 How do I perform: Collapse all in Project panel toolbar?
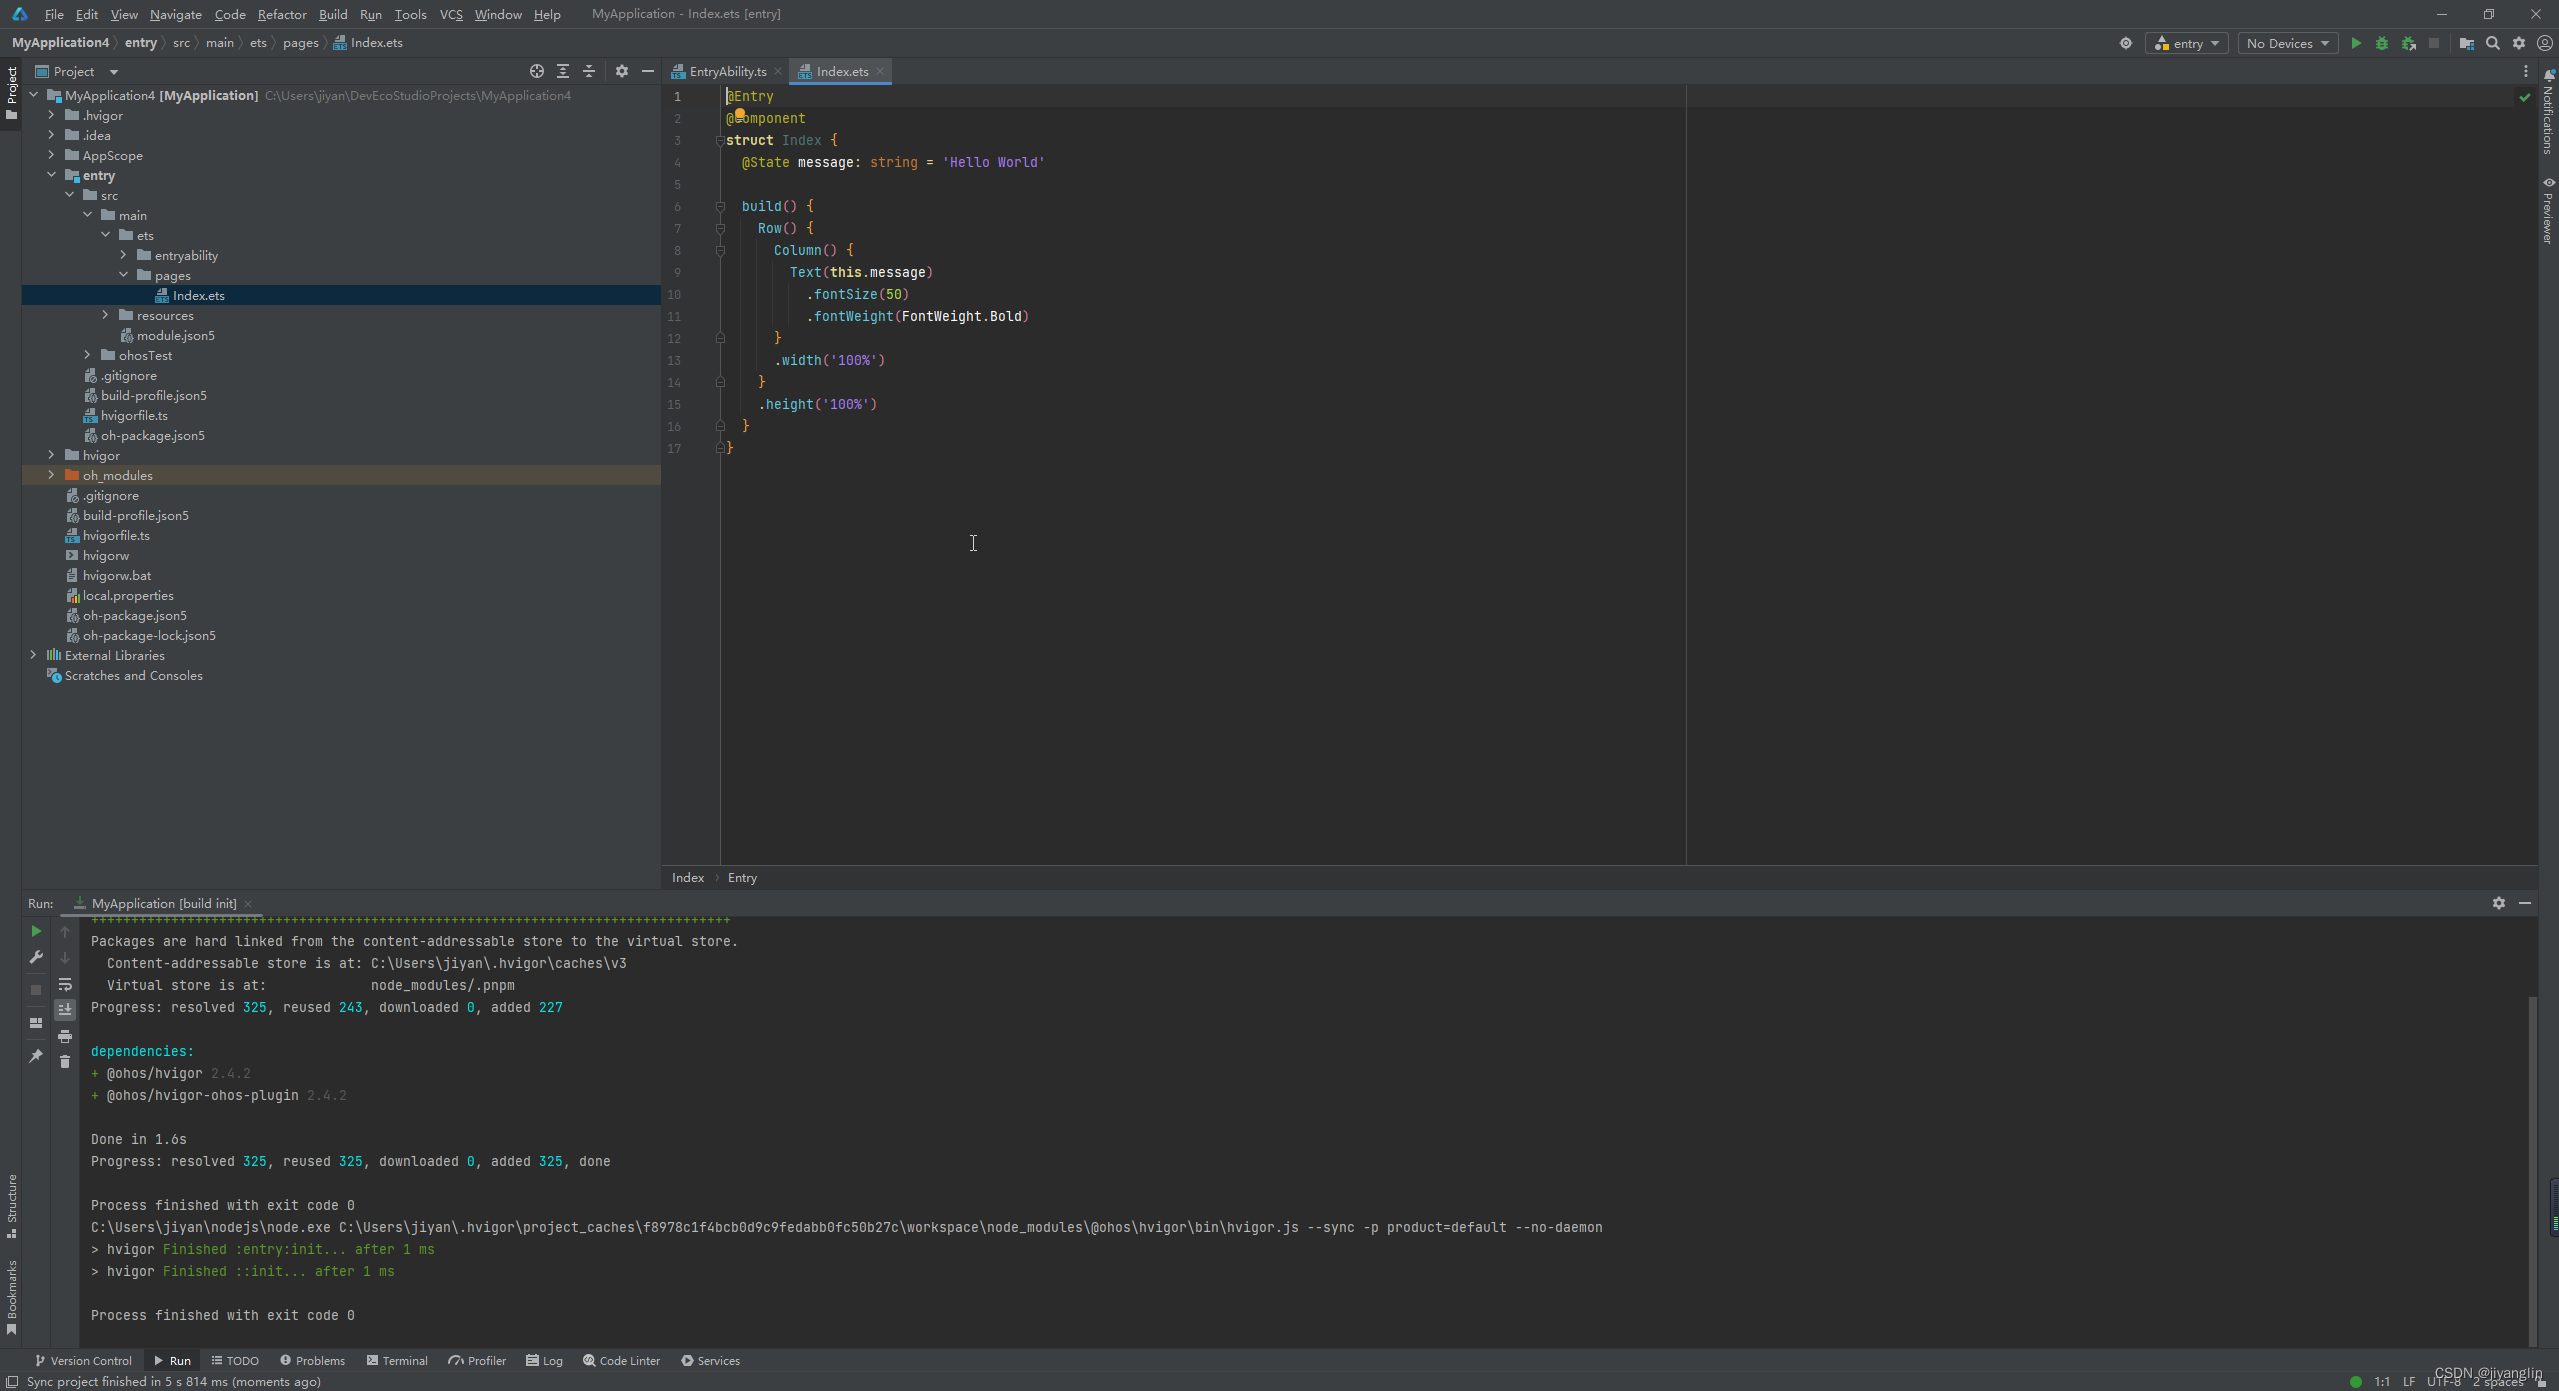589,71
